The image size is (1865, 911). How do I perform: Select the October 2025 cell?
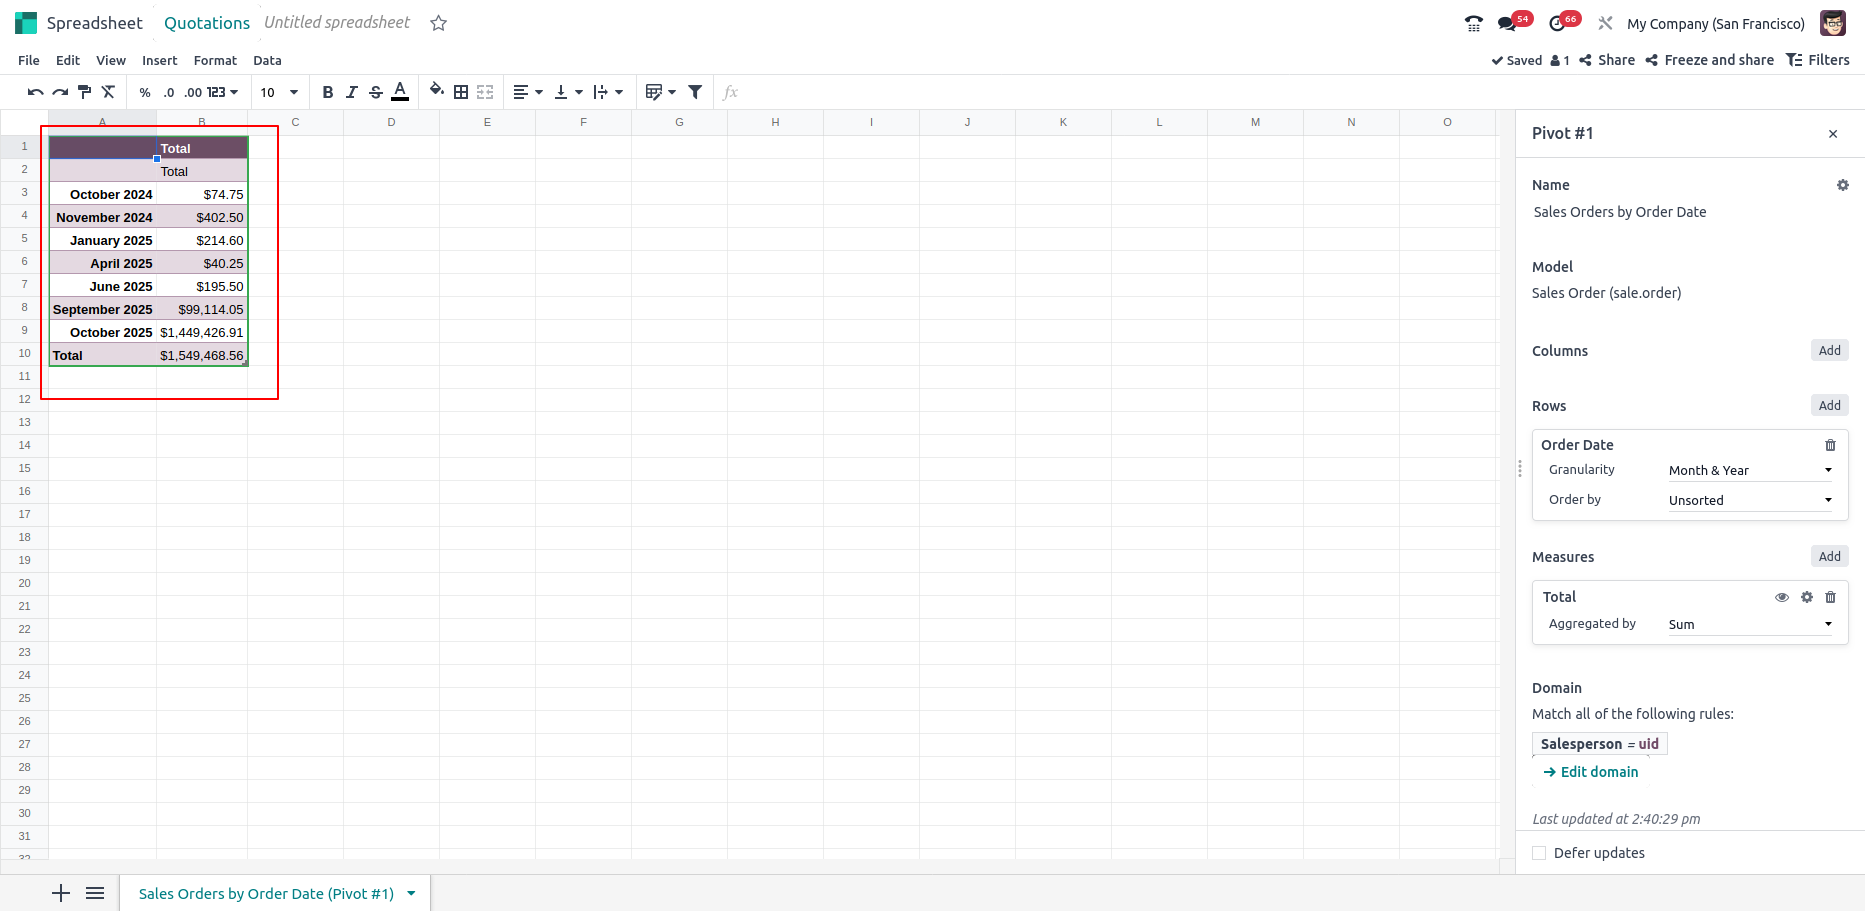[x=104, y=332]
